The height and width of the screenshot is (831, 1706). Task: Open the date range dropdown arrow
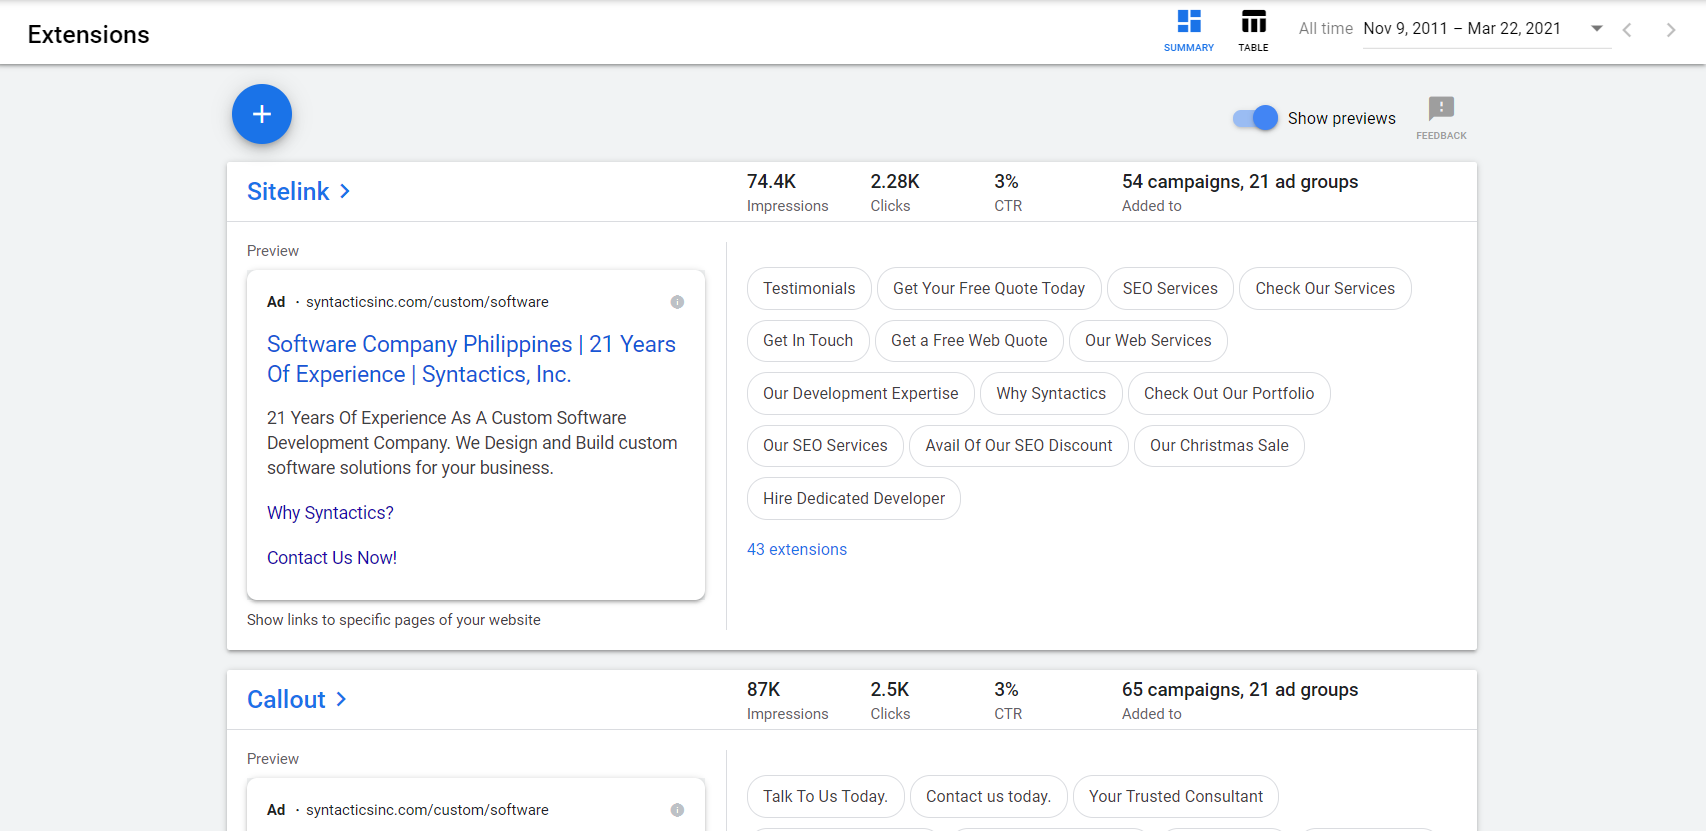coord(1597,28)
